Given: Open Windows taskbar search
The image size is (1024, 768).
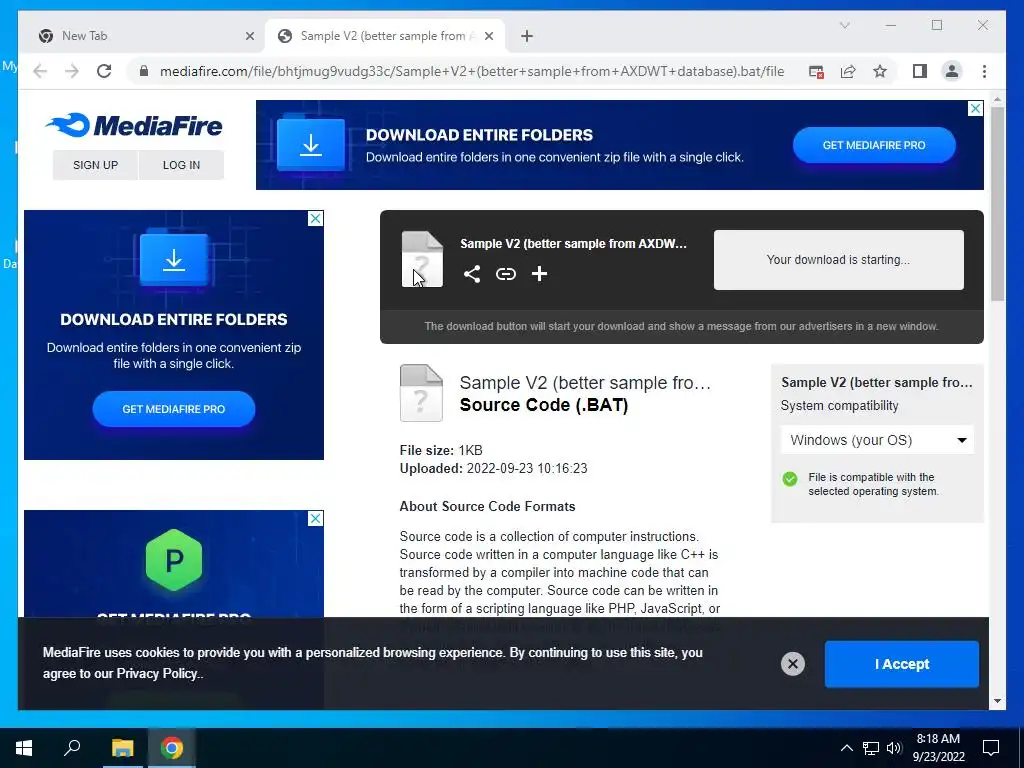Looking at the screenshot, I should [x=72, y=748].
